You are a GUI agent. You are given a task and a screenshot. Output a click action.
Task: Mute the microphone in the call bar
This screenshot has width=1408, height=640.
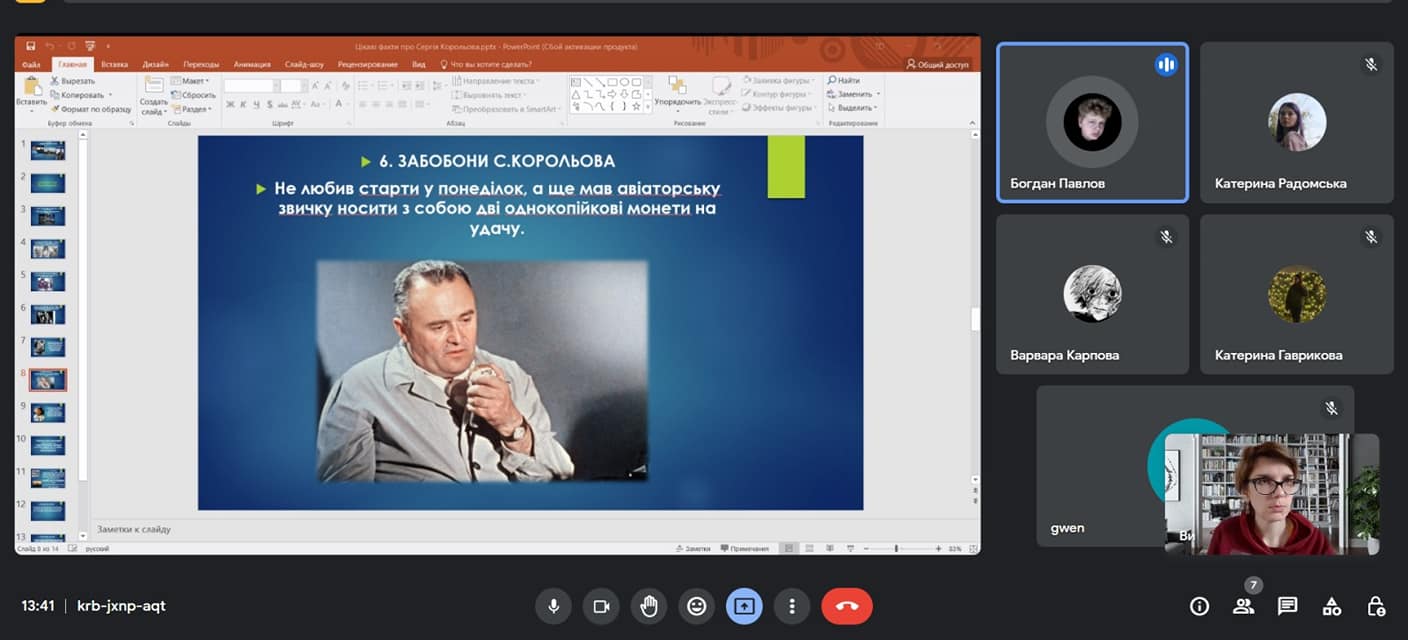coord(553,606)
